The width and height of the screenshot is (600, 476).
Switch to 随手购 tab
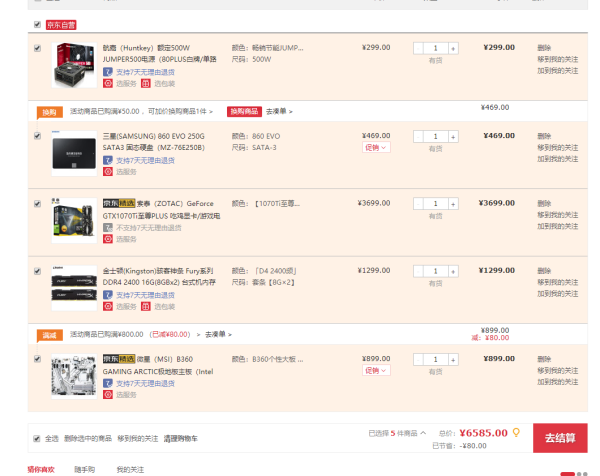85,469
